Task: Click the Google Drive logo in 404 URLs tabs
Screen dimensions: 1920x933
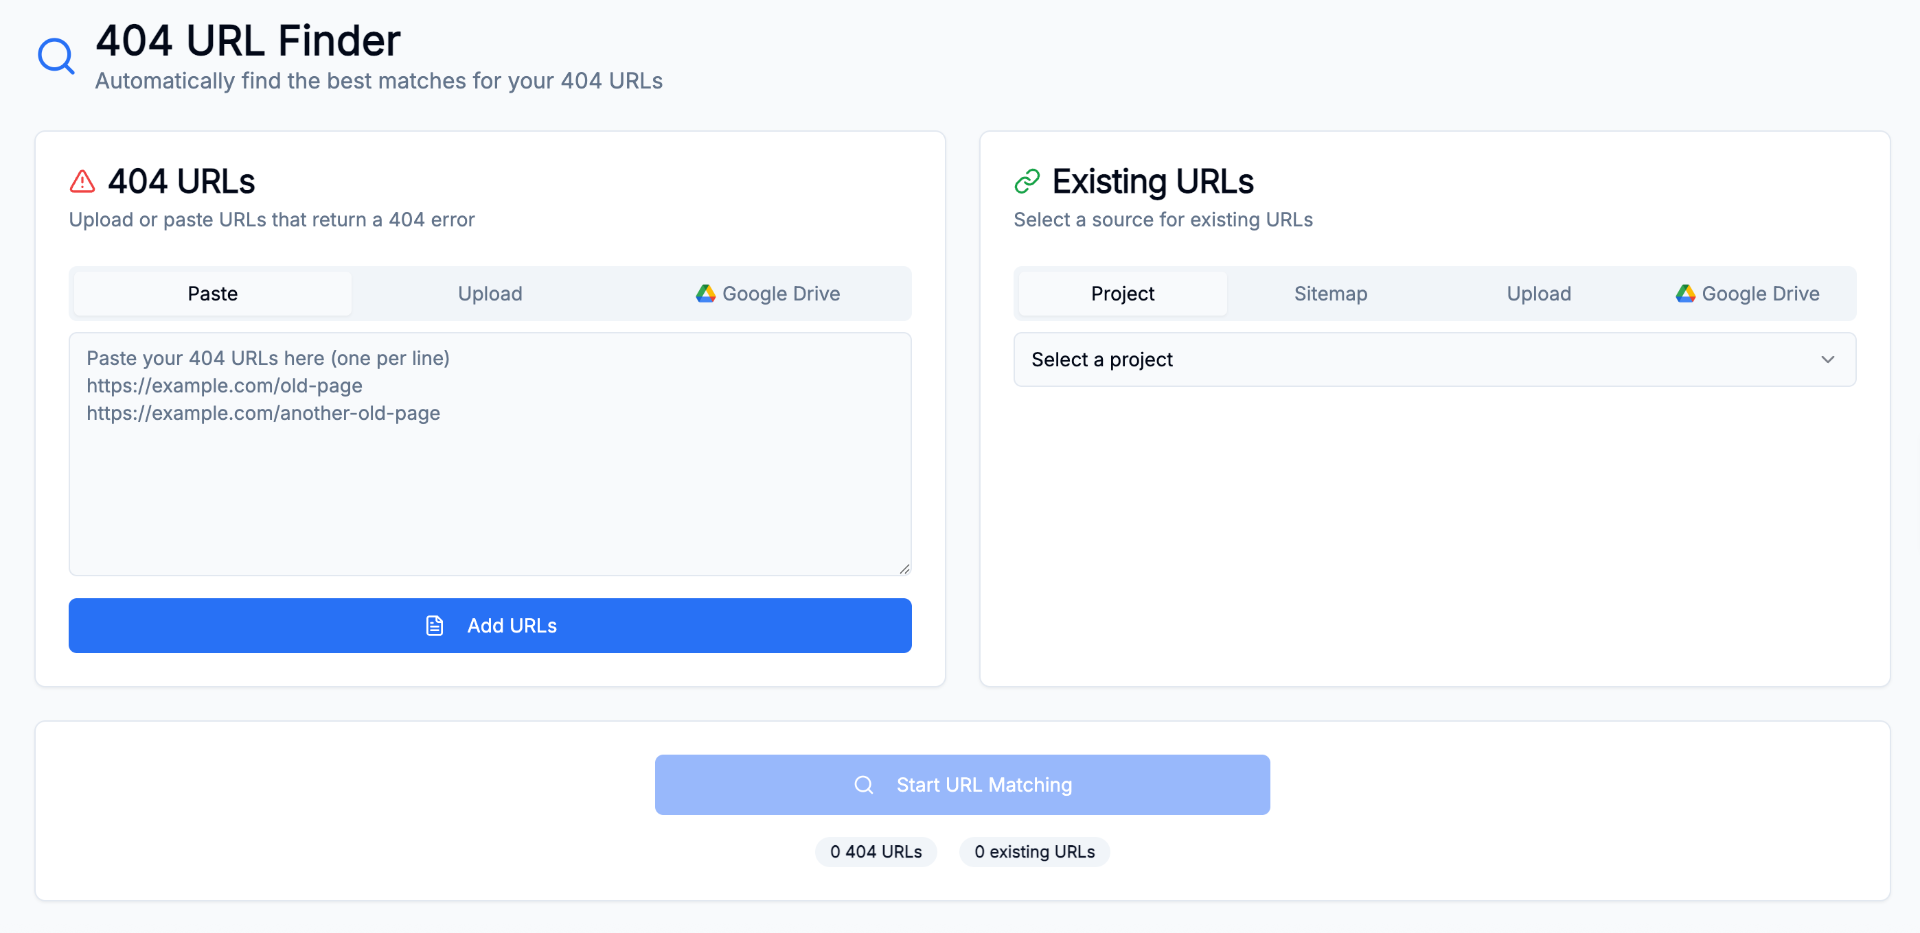Action: pos(706,293)
